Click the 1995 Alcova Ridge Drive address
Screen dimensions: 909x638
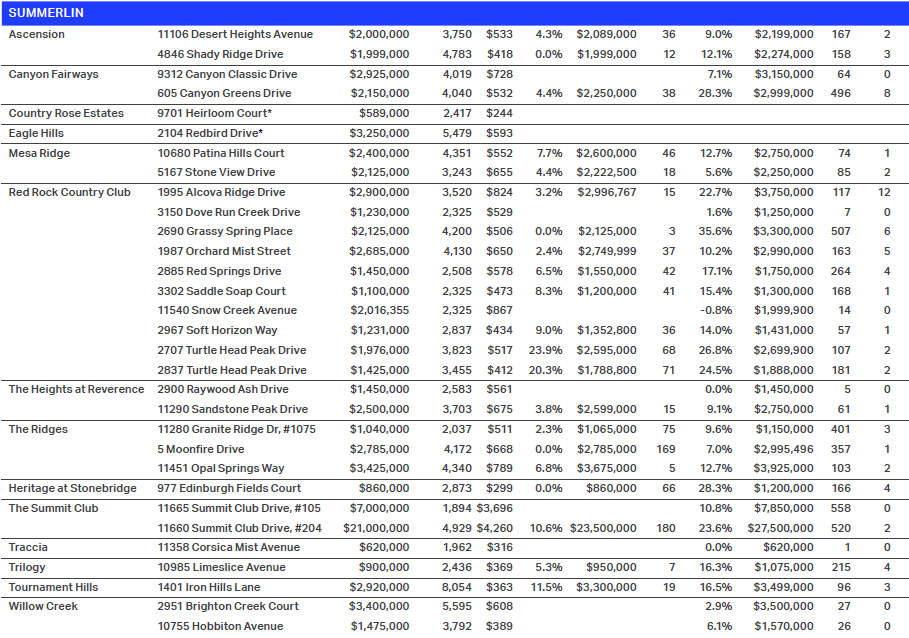coord(221,192)
